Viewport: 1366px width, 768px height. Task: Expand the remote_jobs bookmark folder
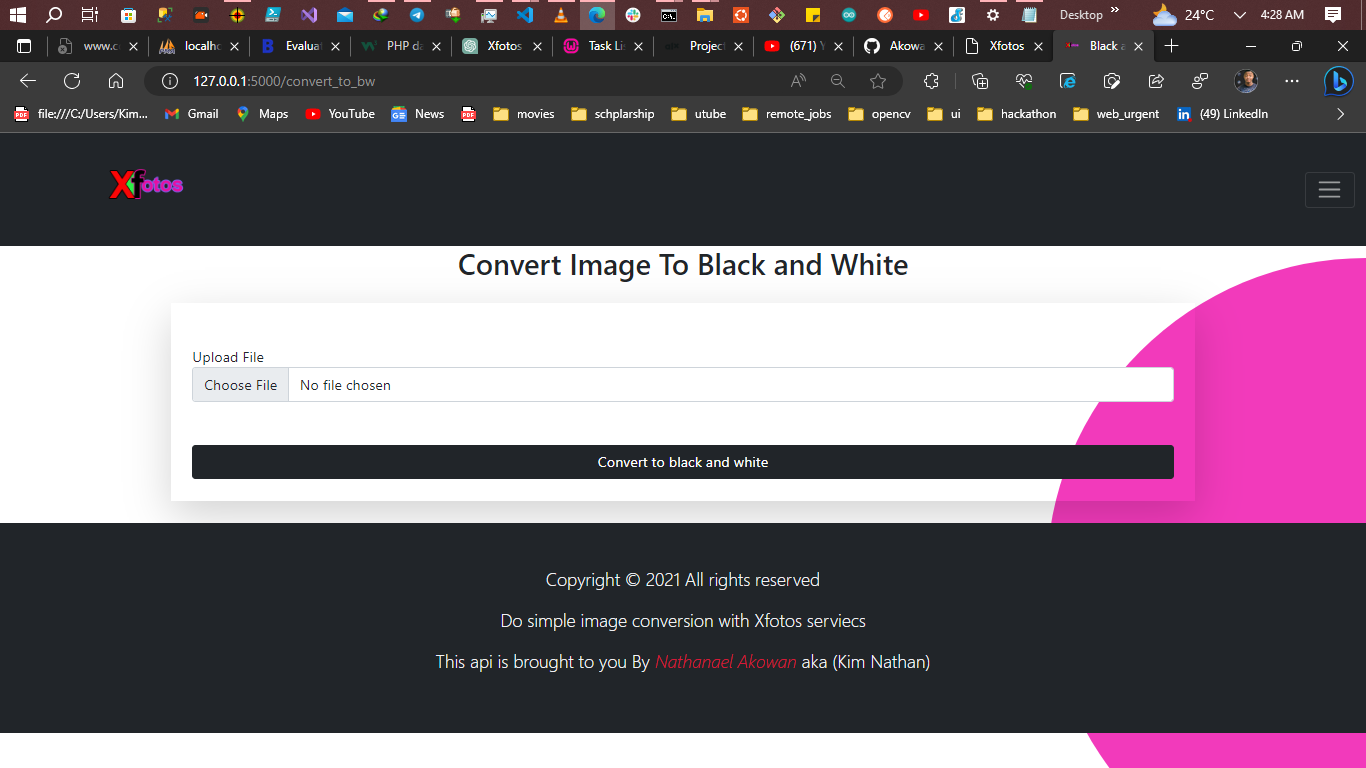pyautogui.click(x=786, y=114)
